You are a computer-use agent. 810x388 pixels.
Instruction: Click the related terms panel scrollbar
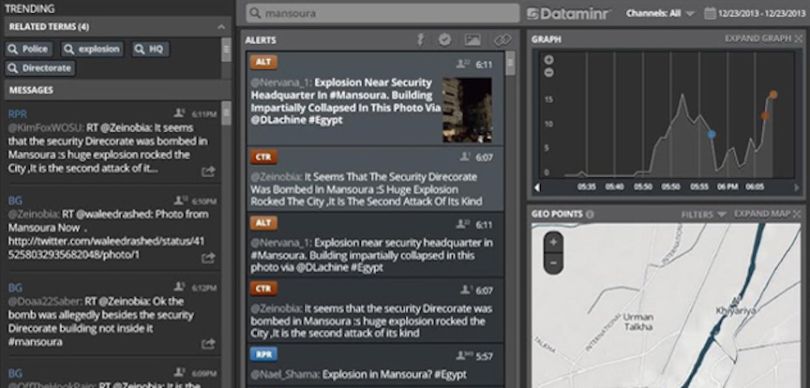pos(226,50)
